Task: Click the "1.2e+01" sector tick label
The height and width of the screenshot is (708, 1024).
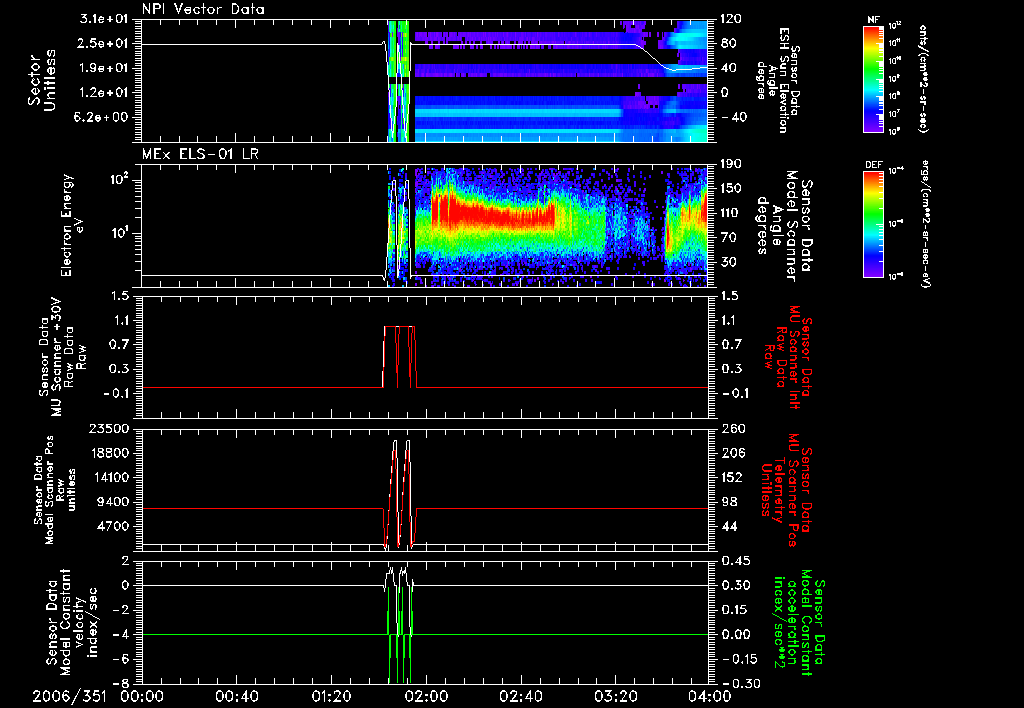Action: [104, 93]
